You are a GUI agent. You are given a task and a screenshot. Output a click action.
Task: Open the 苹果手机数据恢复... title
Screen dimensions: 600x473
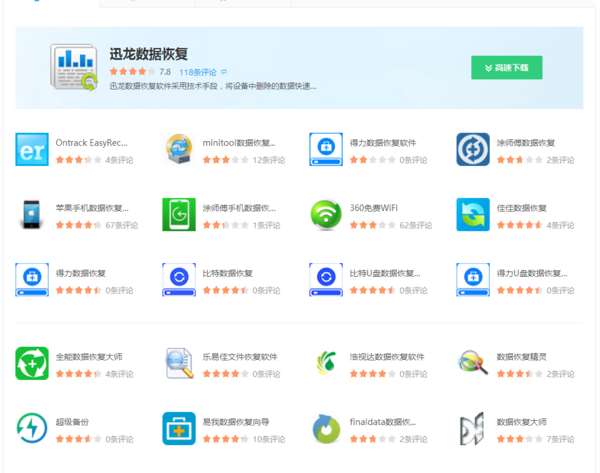point(92,208)
